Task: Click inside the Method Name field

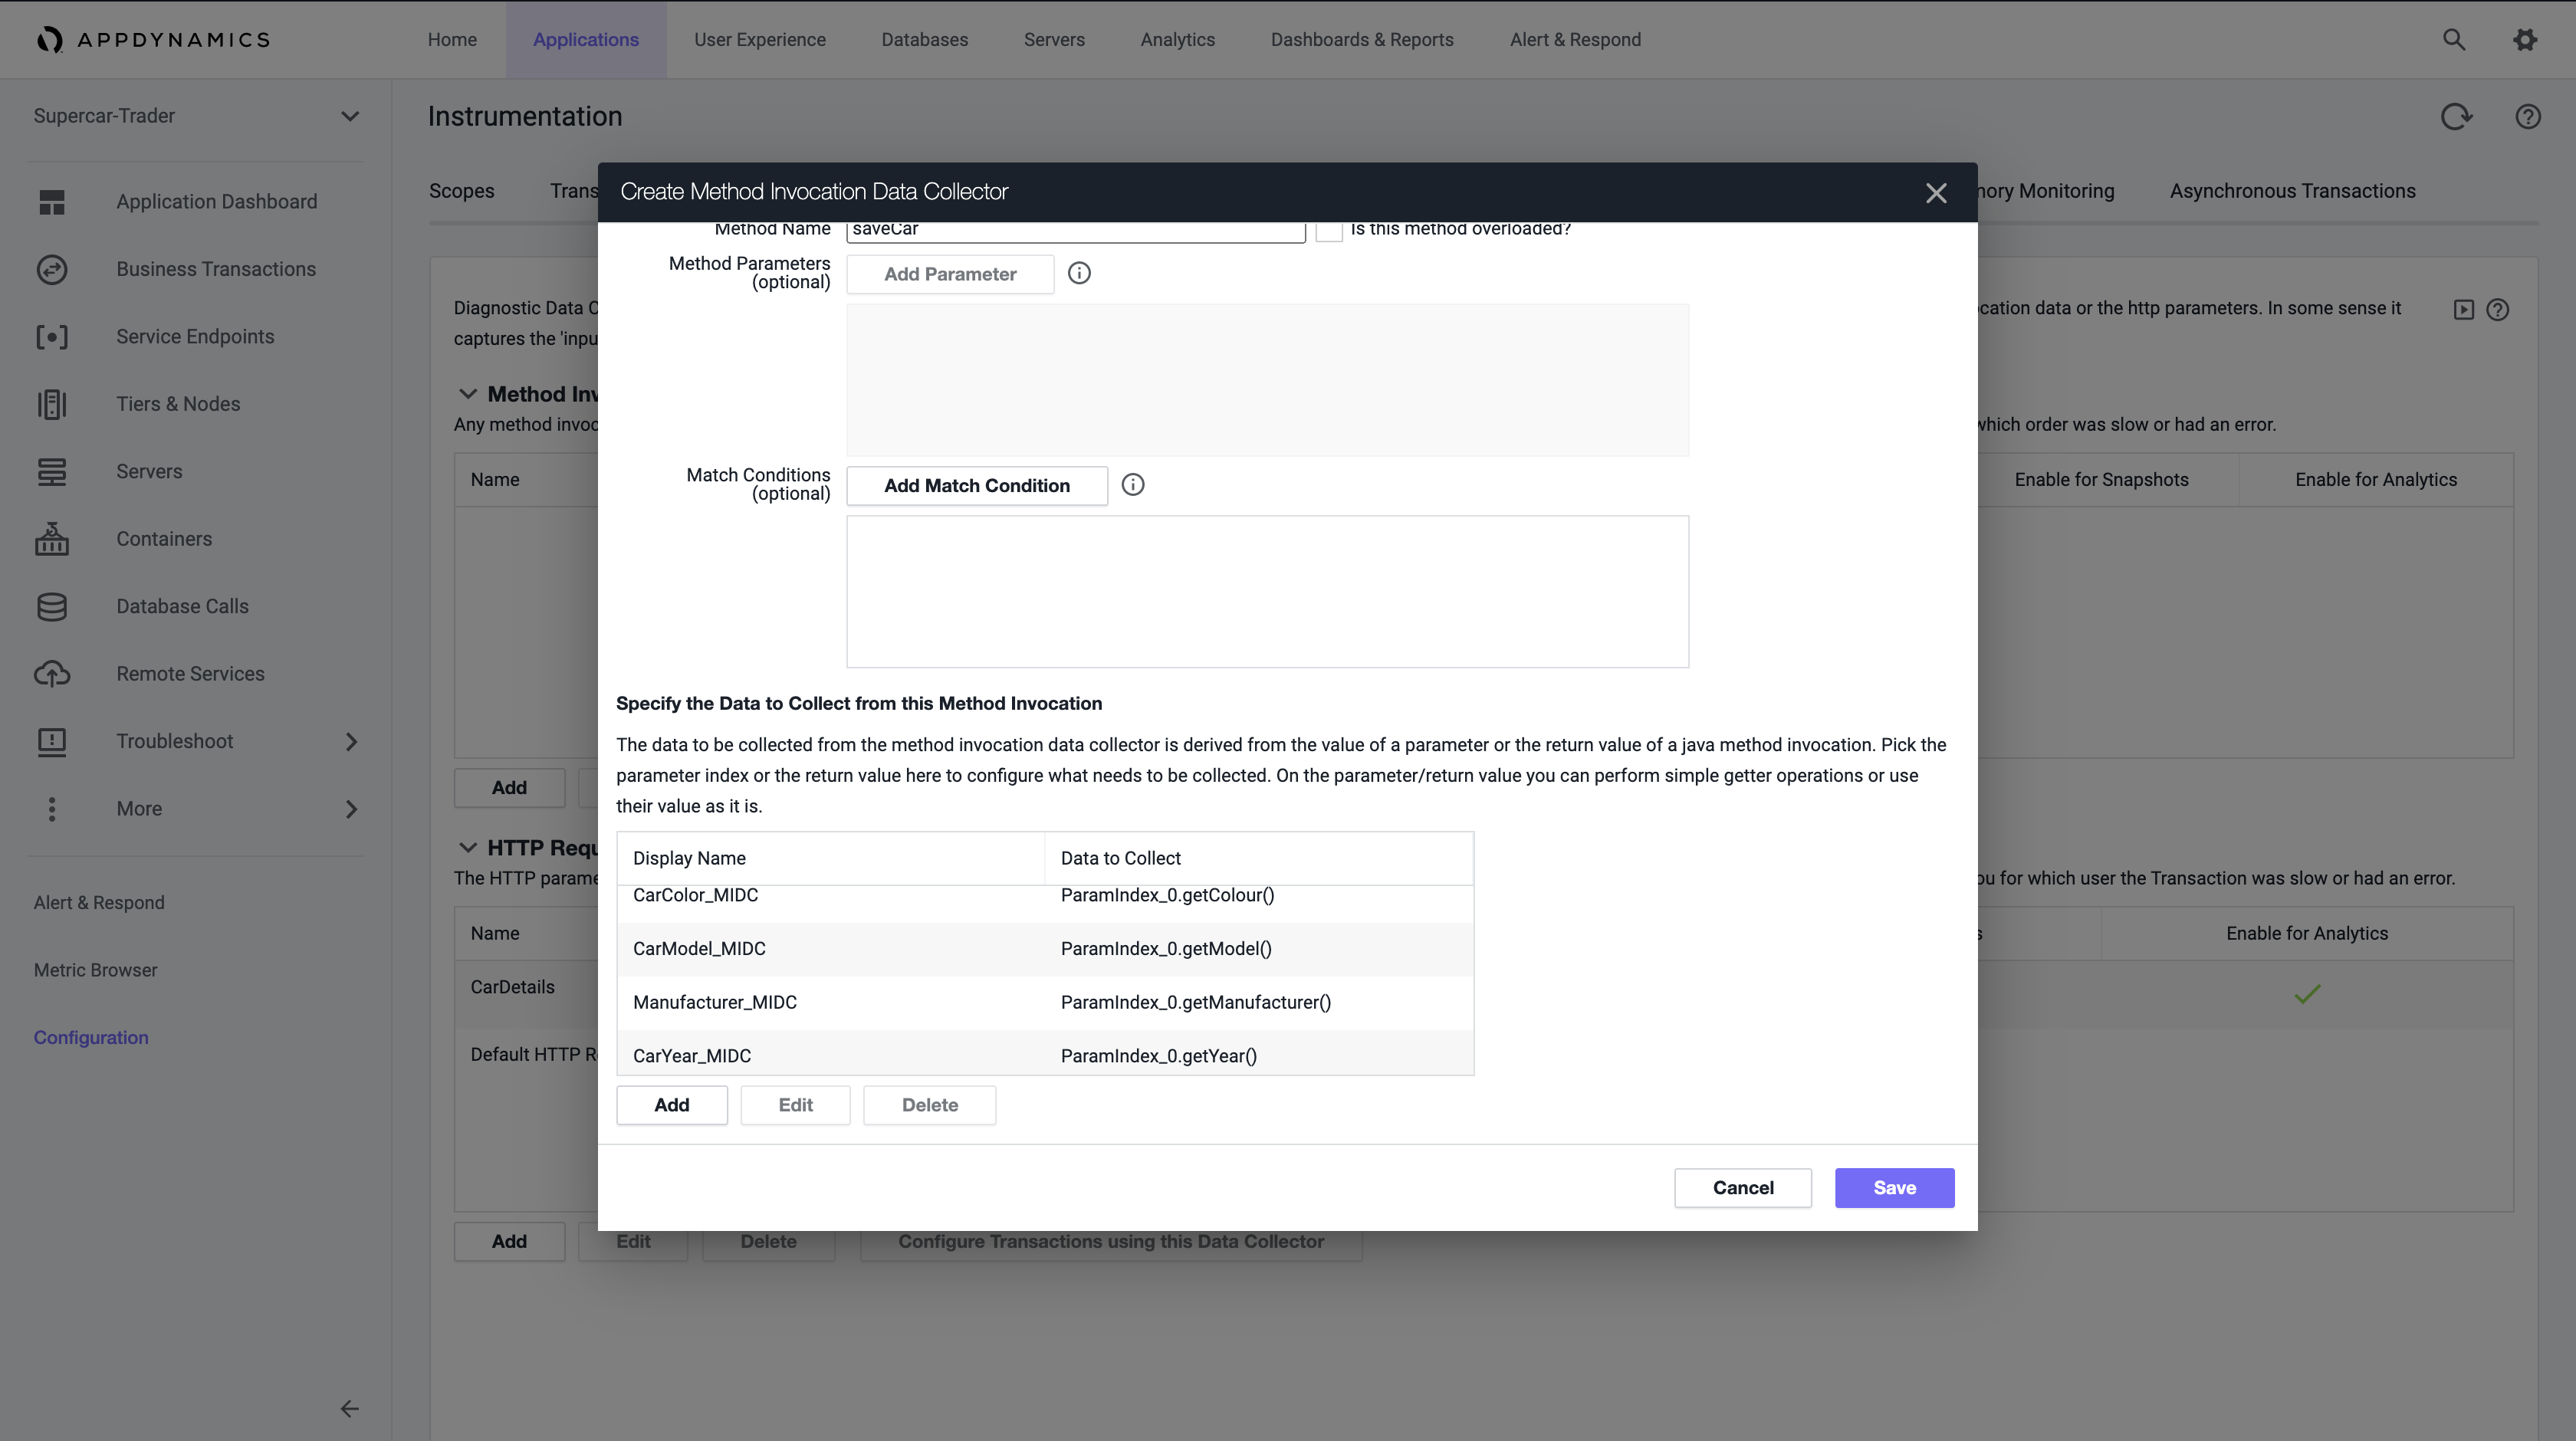Action: 1076,231
